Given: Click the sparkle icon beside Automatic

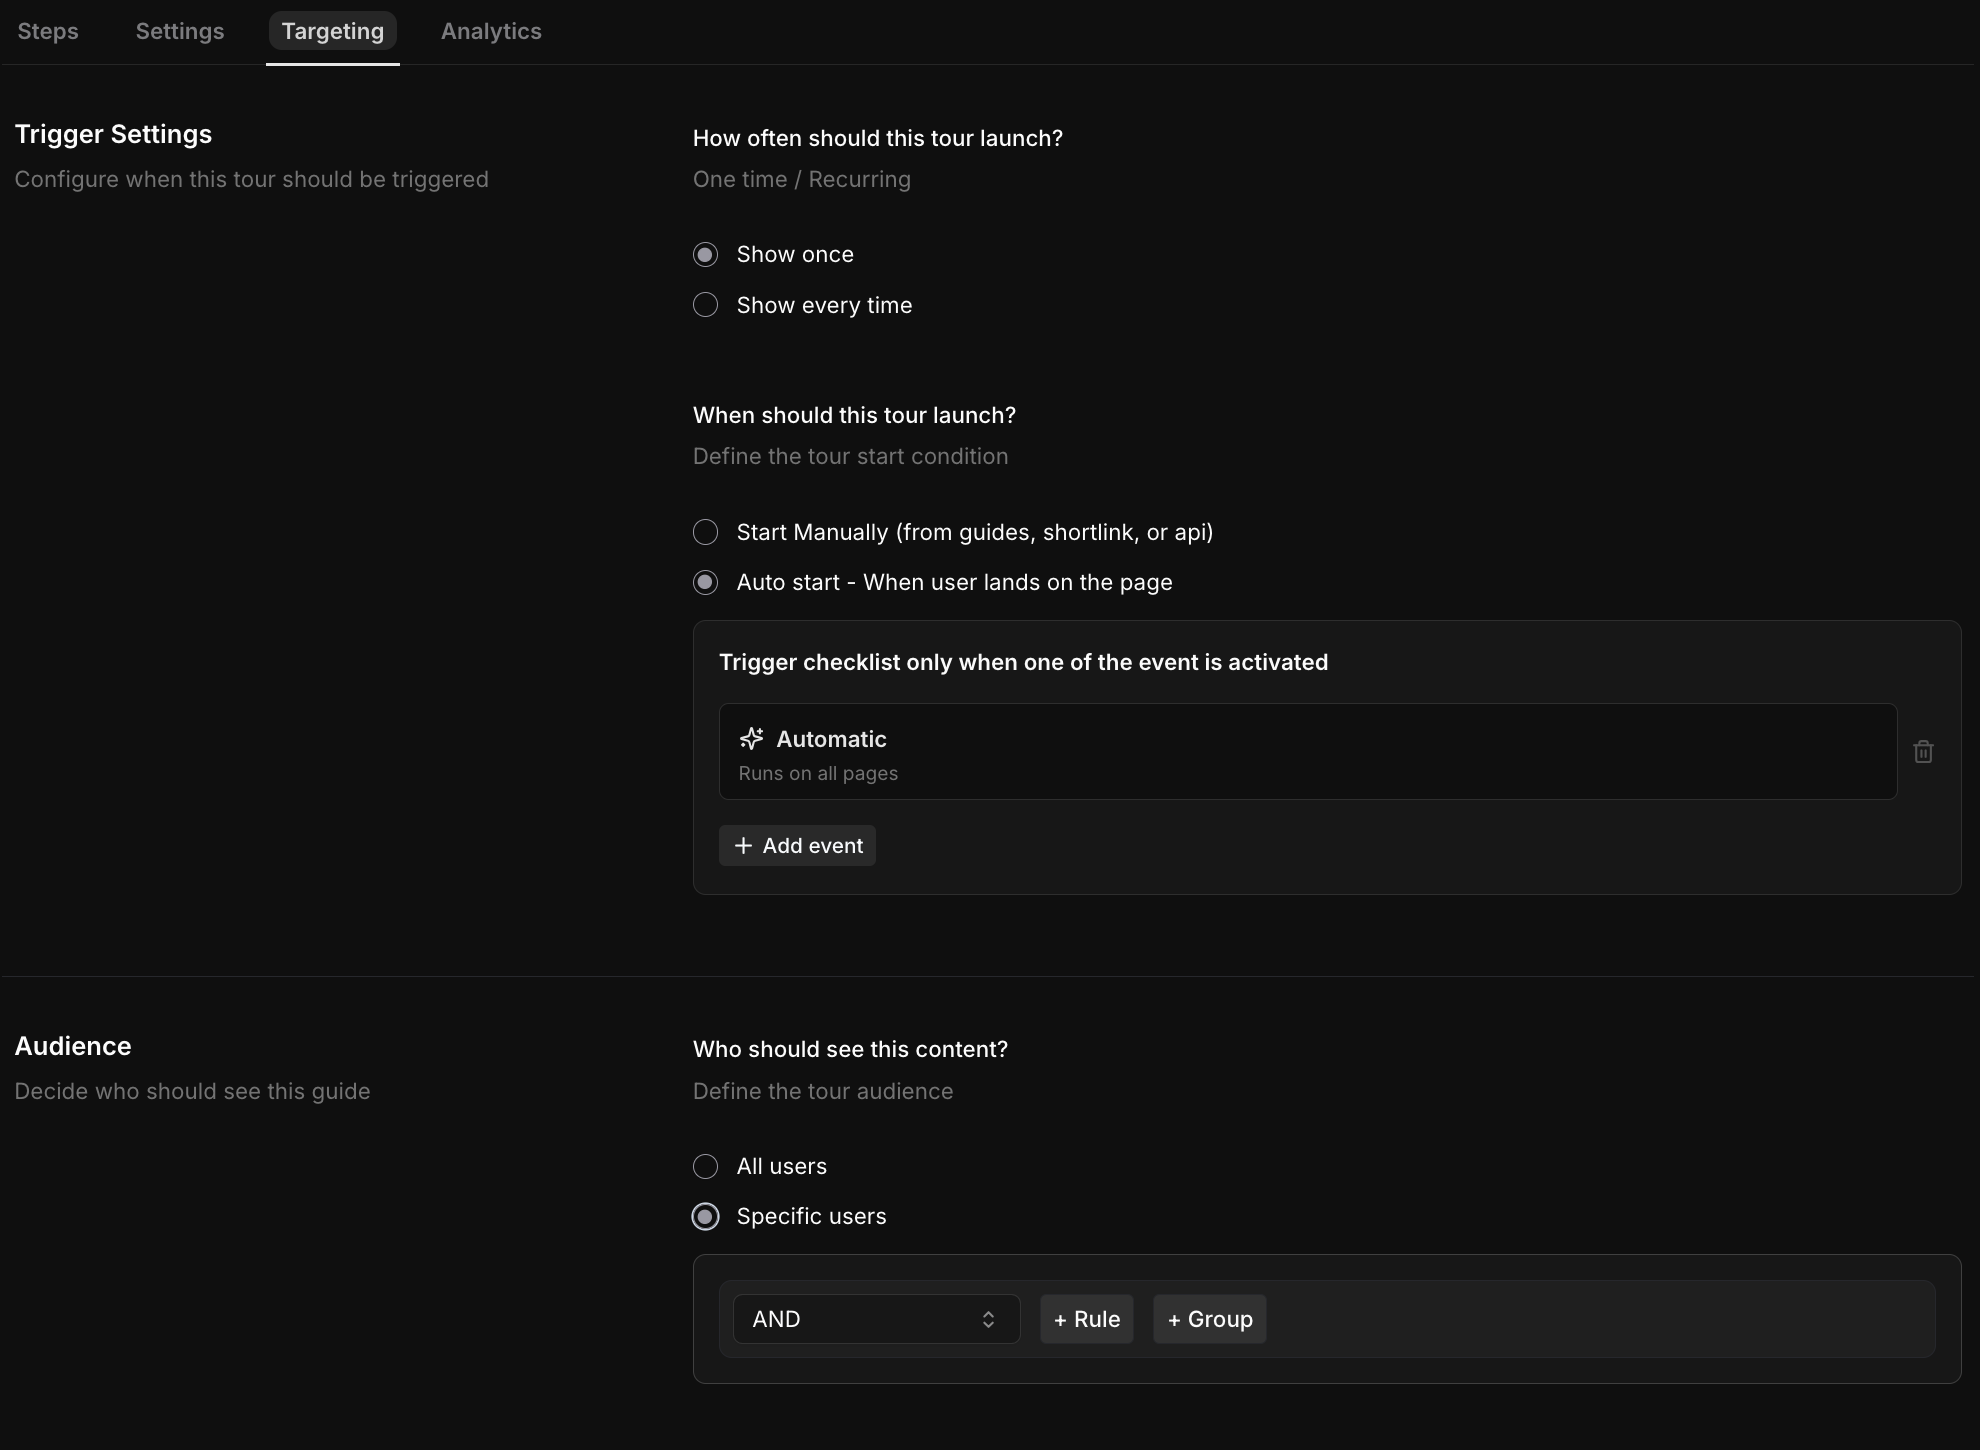Looking at the screenshot, I should click(751, 739).
